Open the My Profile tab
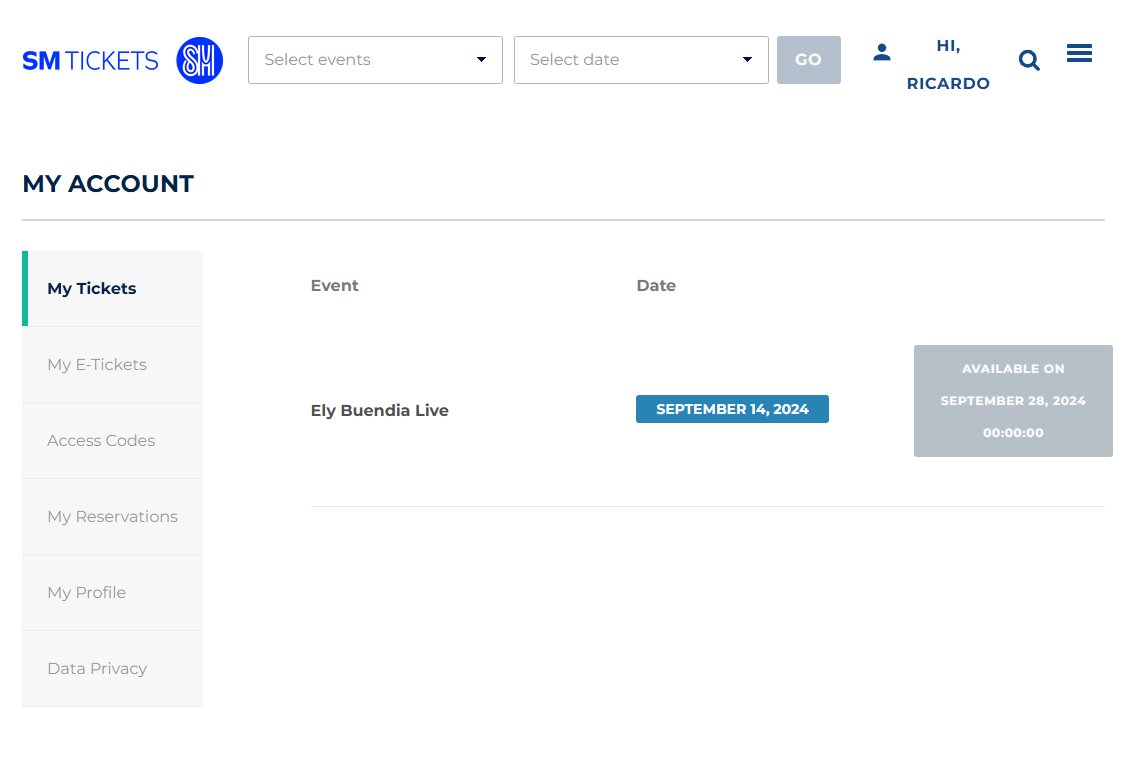This screenshot has width=1128, height=759. tap(112, 593)
